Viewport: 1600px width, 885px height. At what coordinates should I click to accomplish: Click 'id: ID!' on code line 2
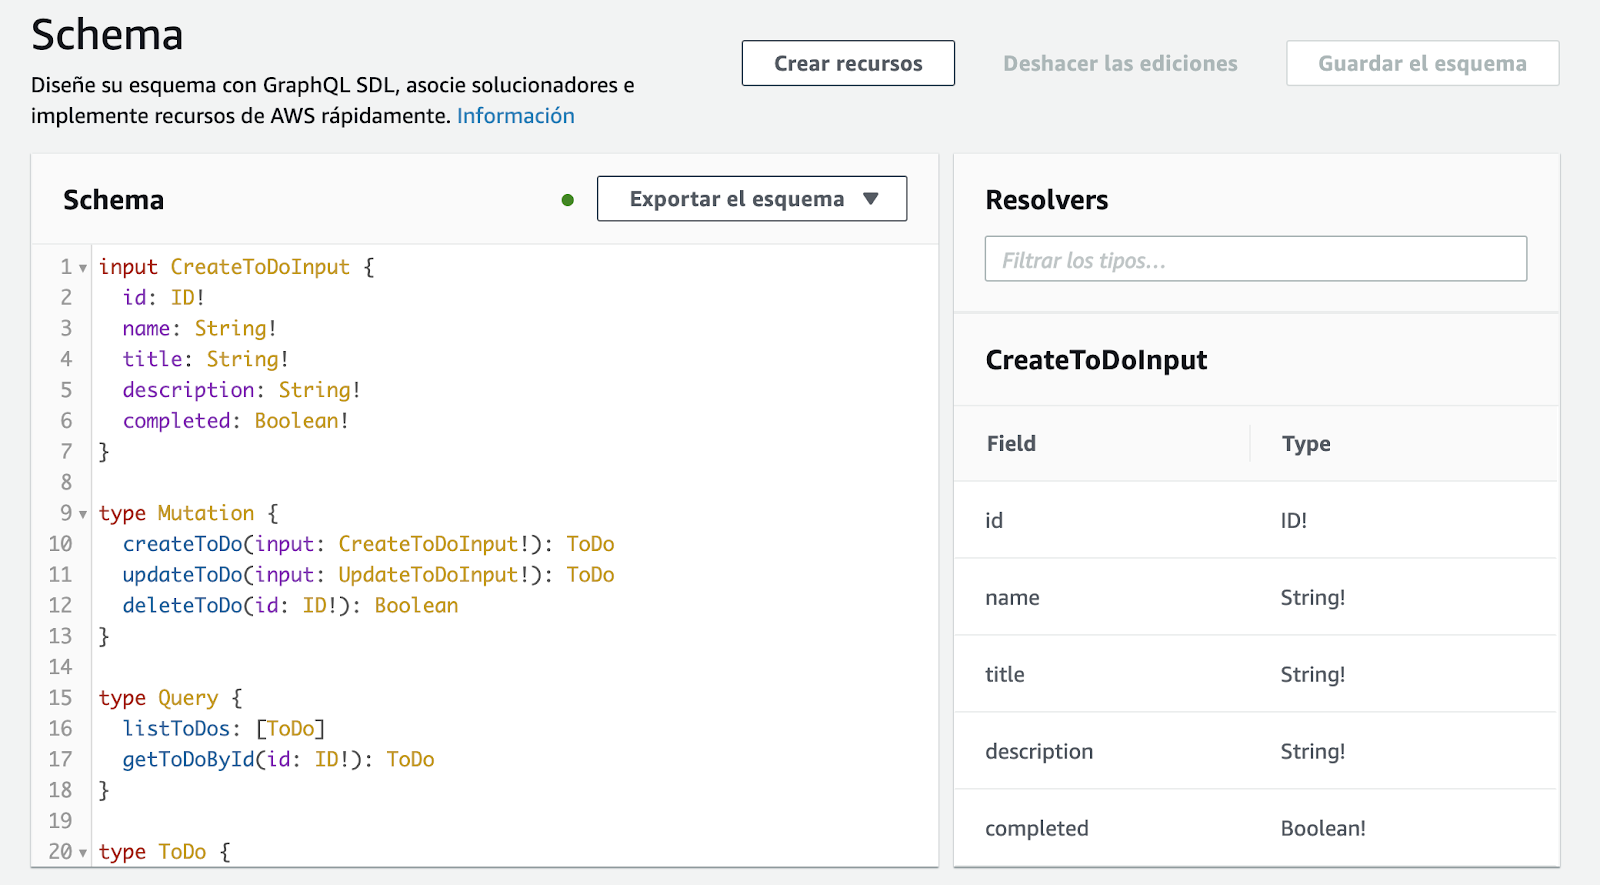click(163, 297)
